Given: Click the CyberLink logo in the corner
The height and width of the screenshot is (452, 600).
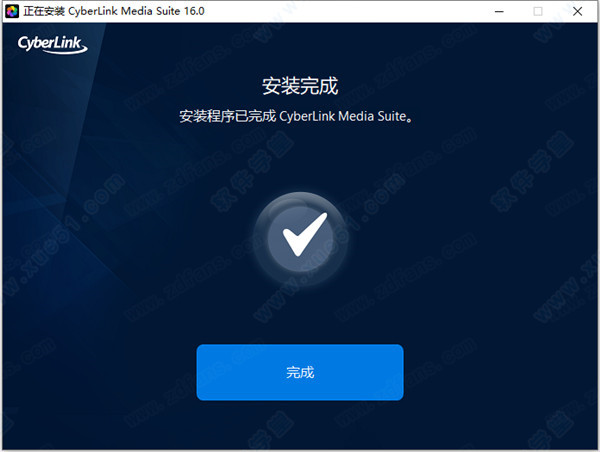Looking at the screenshot, I should [52, 45].
